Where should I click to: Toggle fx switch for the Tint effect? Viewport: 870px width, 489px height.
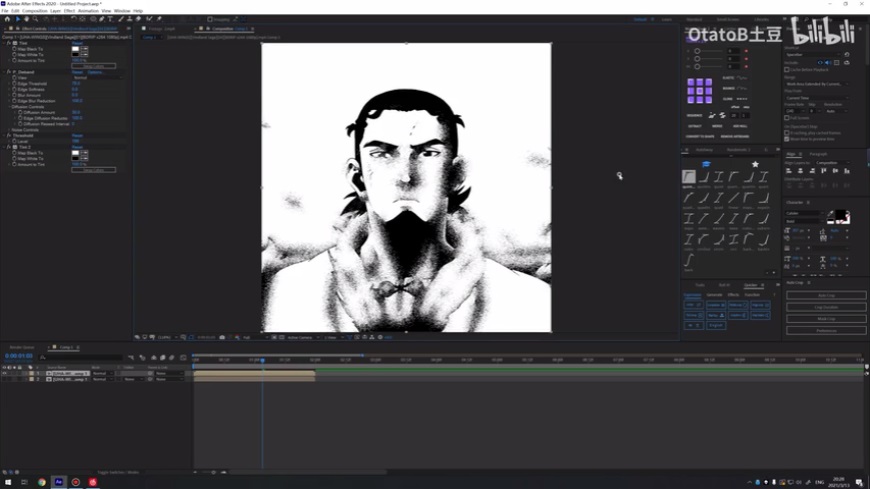point(9,43)
